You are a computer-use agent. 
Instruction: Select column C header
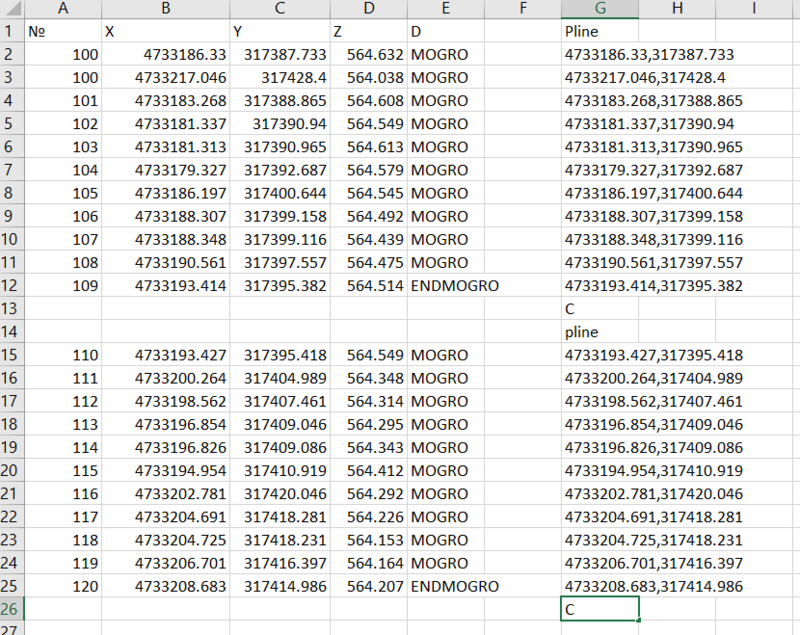click(280, 9)
